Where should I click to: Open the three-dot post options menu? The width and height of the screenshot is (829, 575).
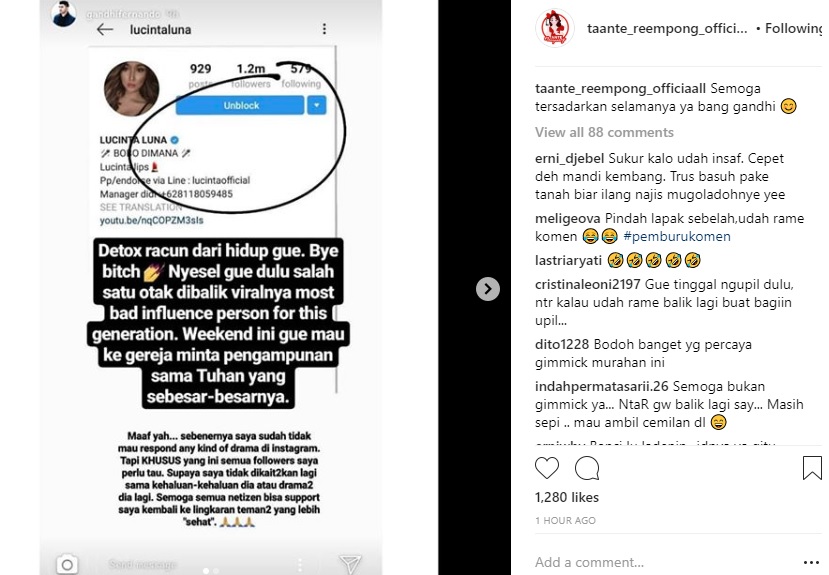811,562
